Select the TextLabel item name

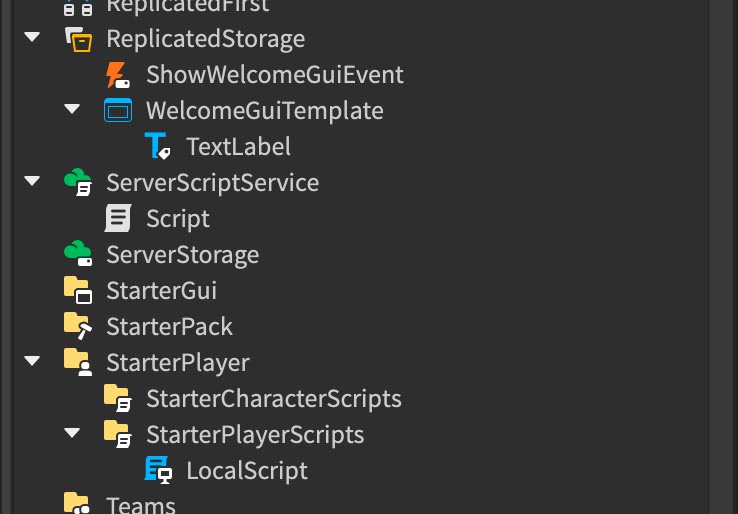pos(238,146)
